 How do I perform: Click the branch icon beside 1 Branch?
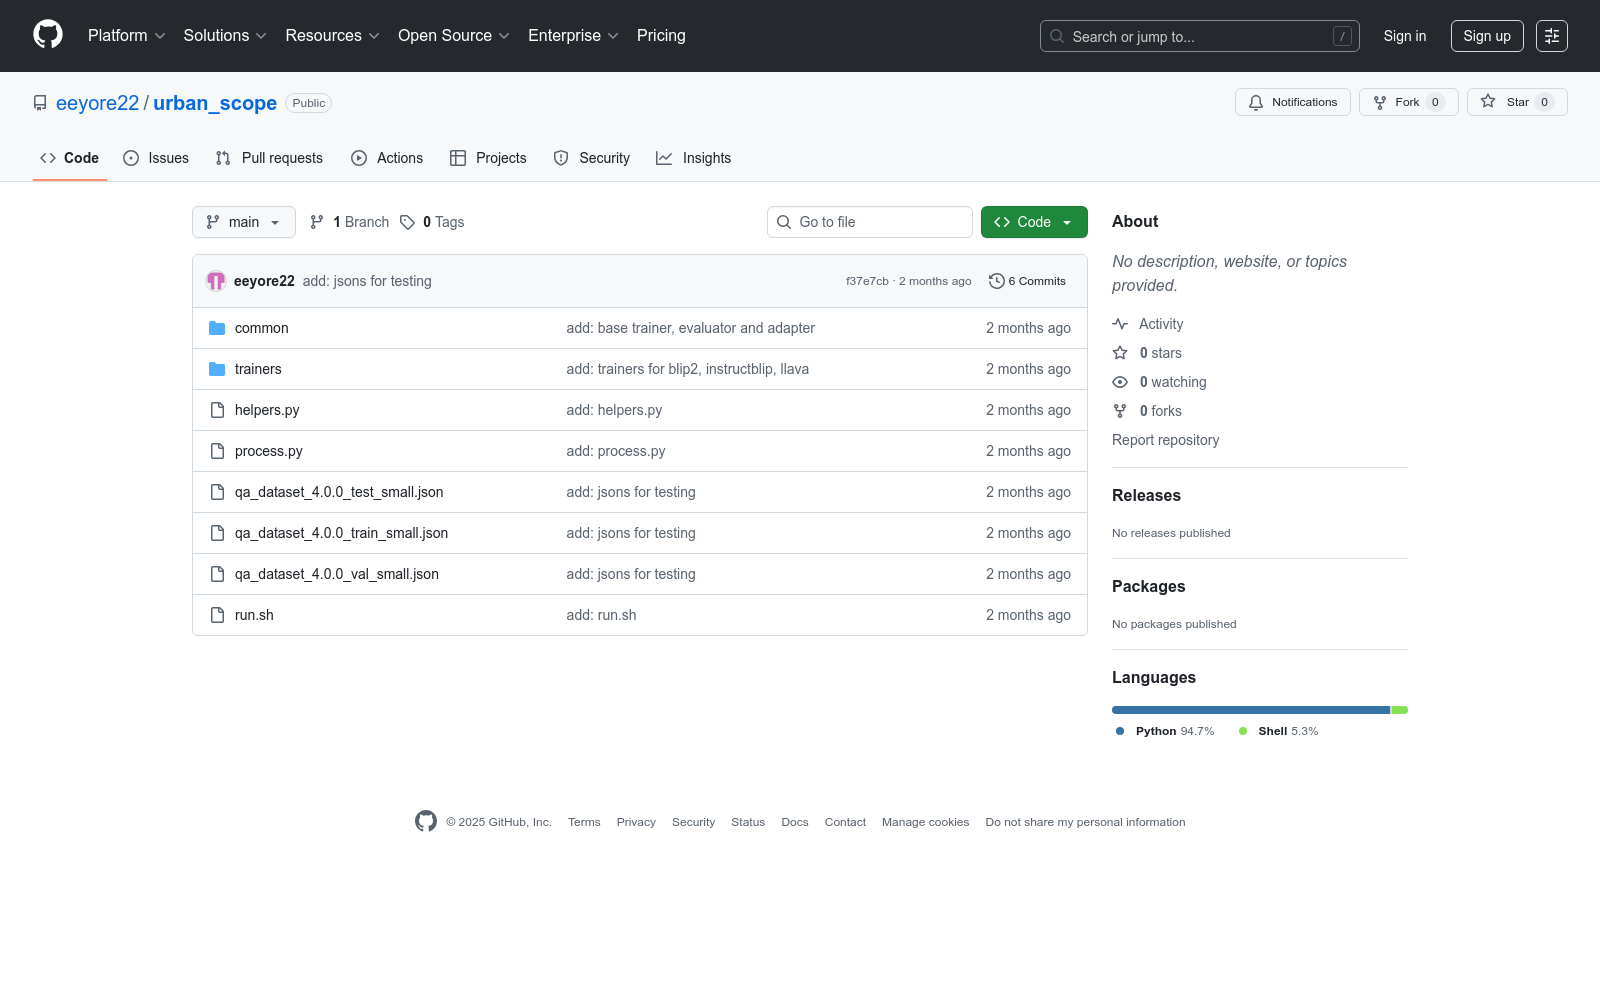click(317, 222)
